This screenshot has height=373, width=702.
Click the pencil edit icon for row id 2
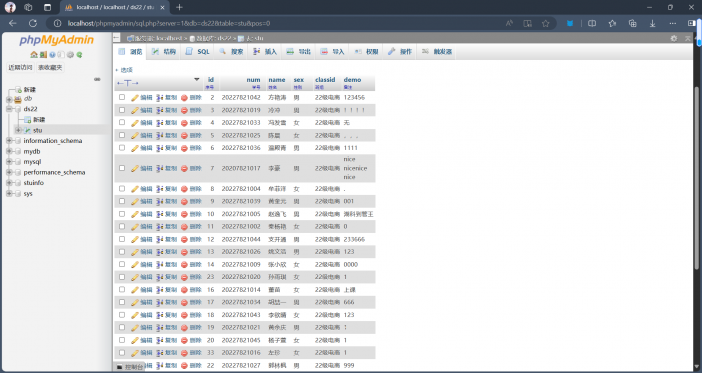[134, 98]
